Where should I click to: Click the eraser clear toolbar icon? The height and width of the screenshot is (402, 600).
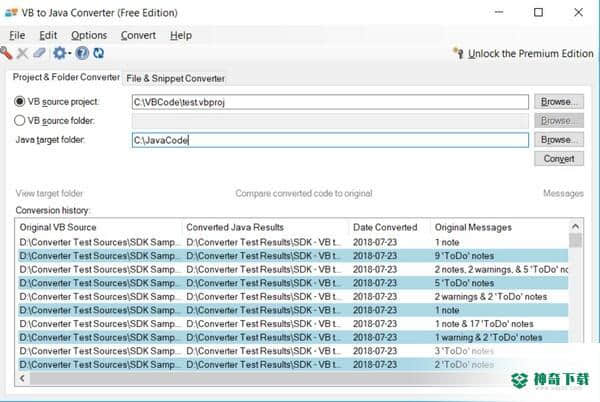click(x=39, y=53)
